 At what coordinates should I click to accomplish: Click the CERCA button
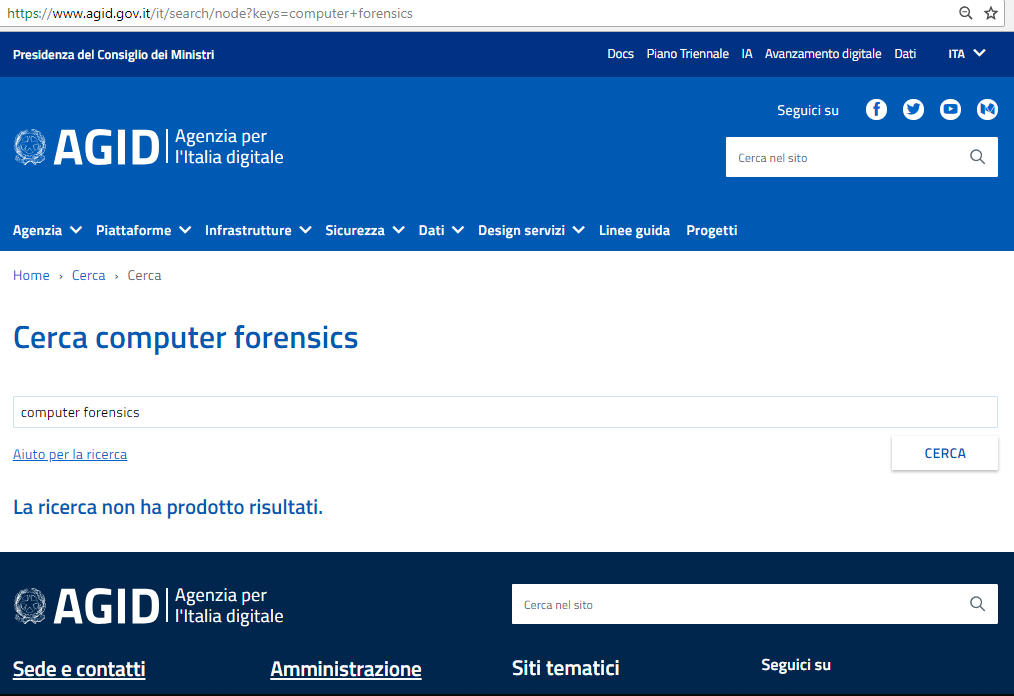coord(945,453)
